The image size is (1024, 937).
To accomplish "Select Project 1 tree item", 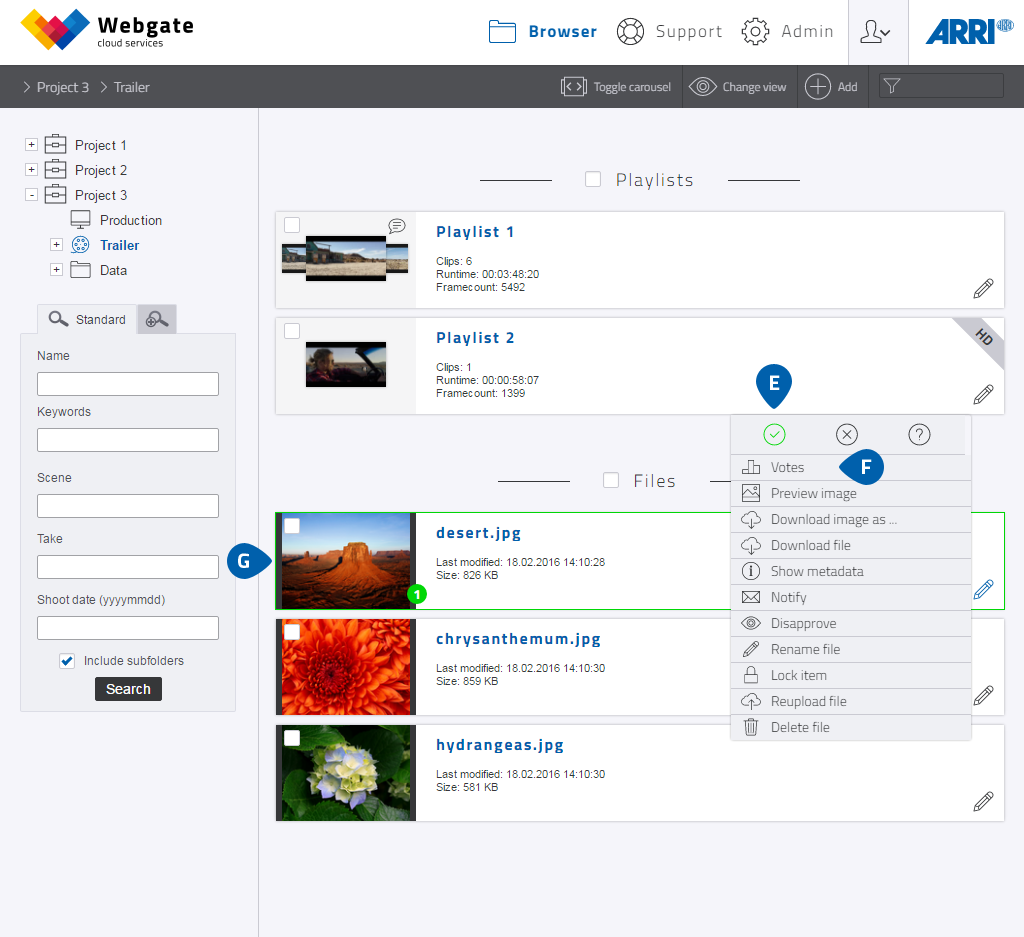I will (101, 146).
